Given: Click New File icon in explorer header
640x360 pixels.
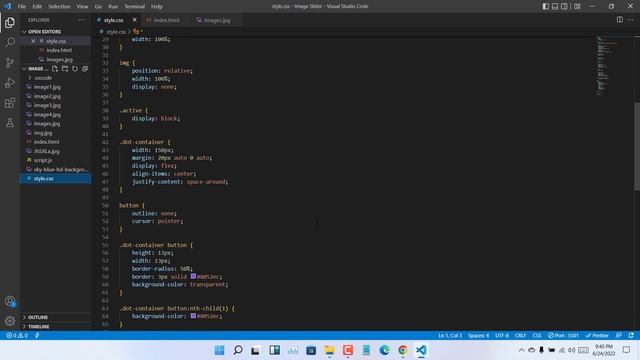Looking at the screenshot, I should point(55,69).
